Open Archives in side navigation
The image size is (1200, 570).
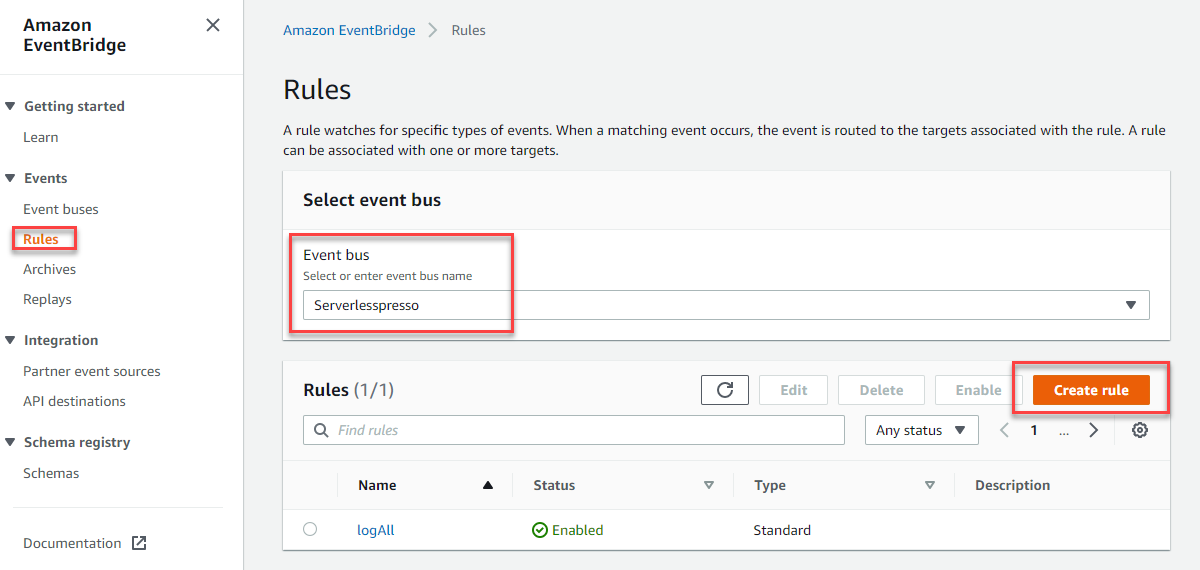[50, 269]
